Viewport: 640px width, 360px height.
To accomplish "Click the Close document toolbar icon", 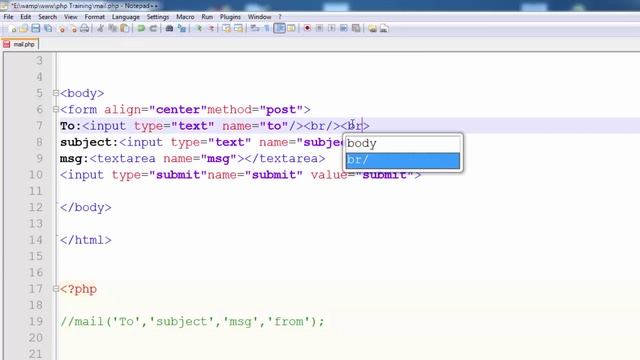I will (62, 28).
